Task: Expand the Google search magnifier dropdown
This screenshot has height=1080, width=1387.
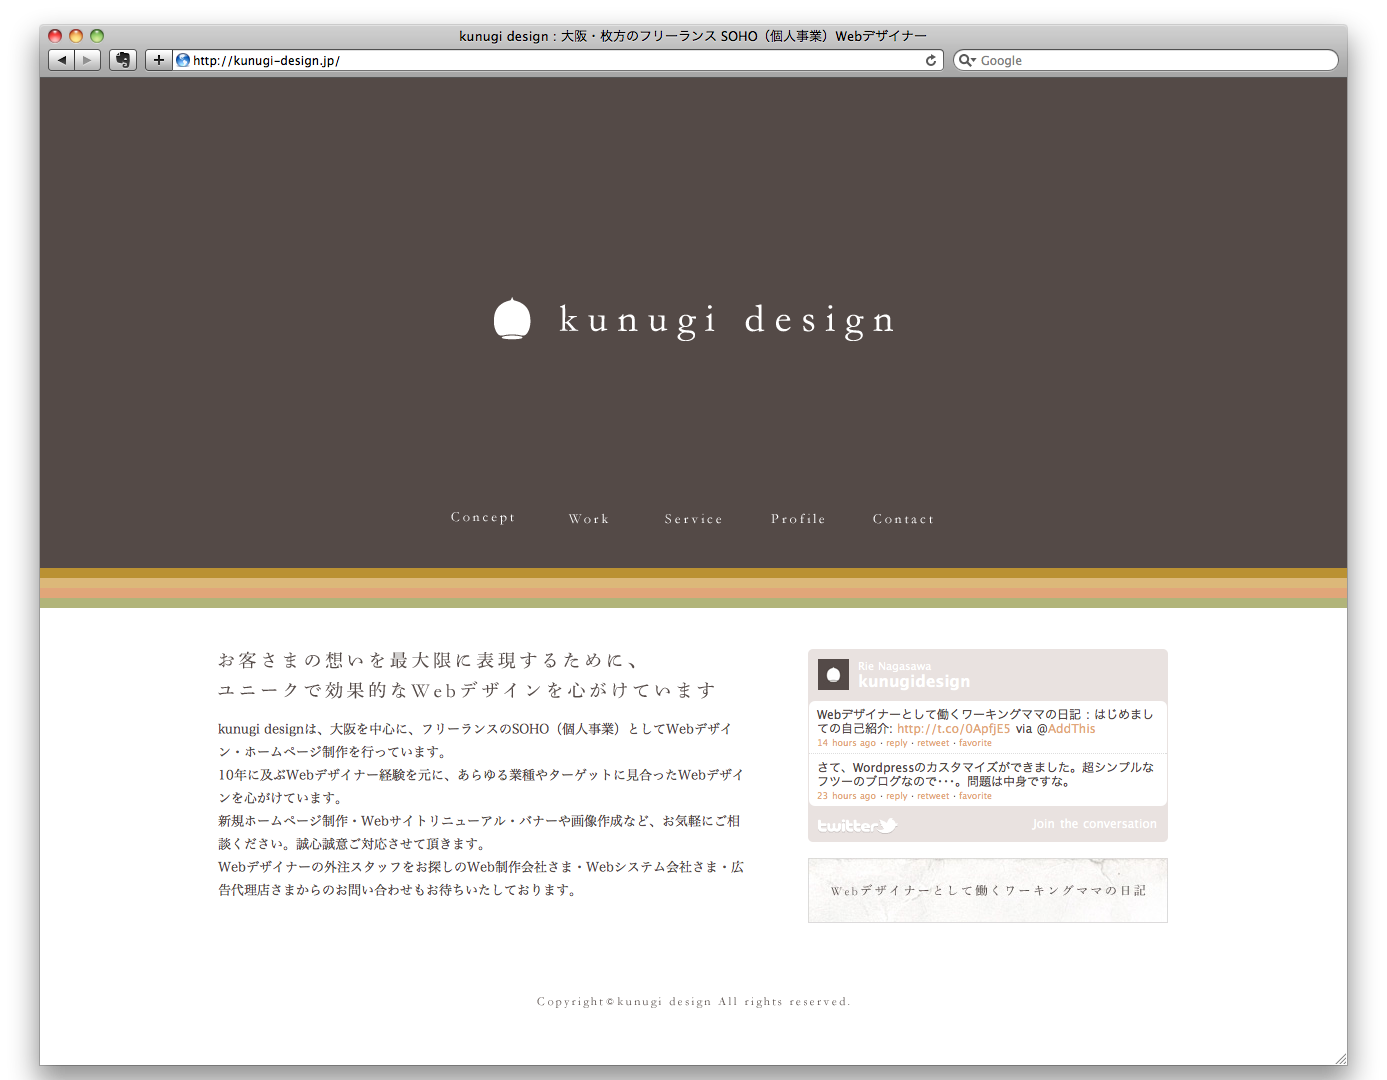Action: pos(967,60)
